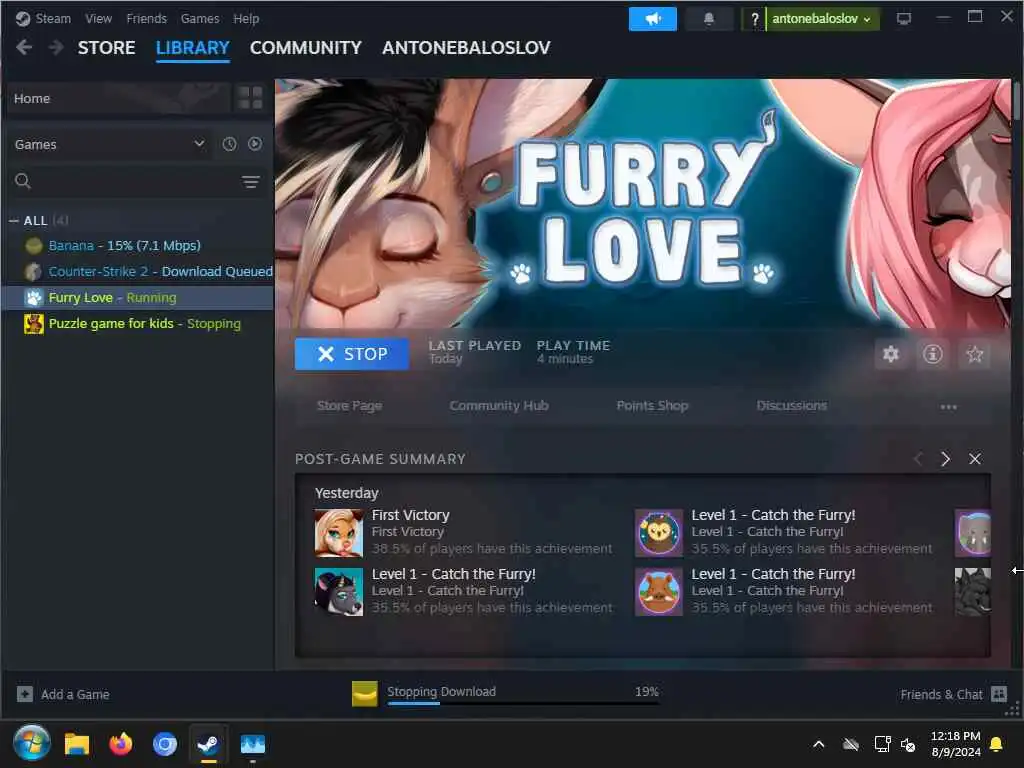Toggle show ready-to-play games filter

(x=255, y=144)
